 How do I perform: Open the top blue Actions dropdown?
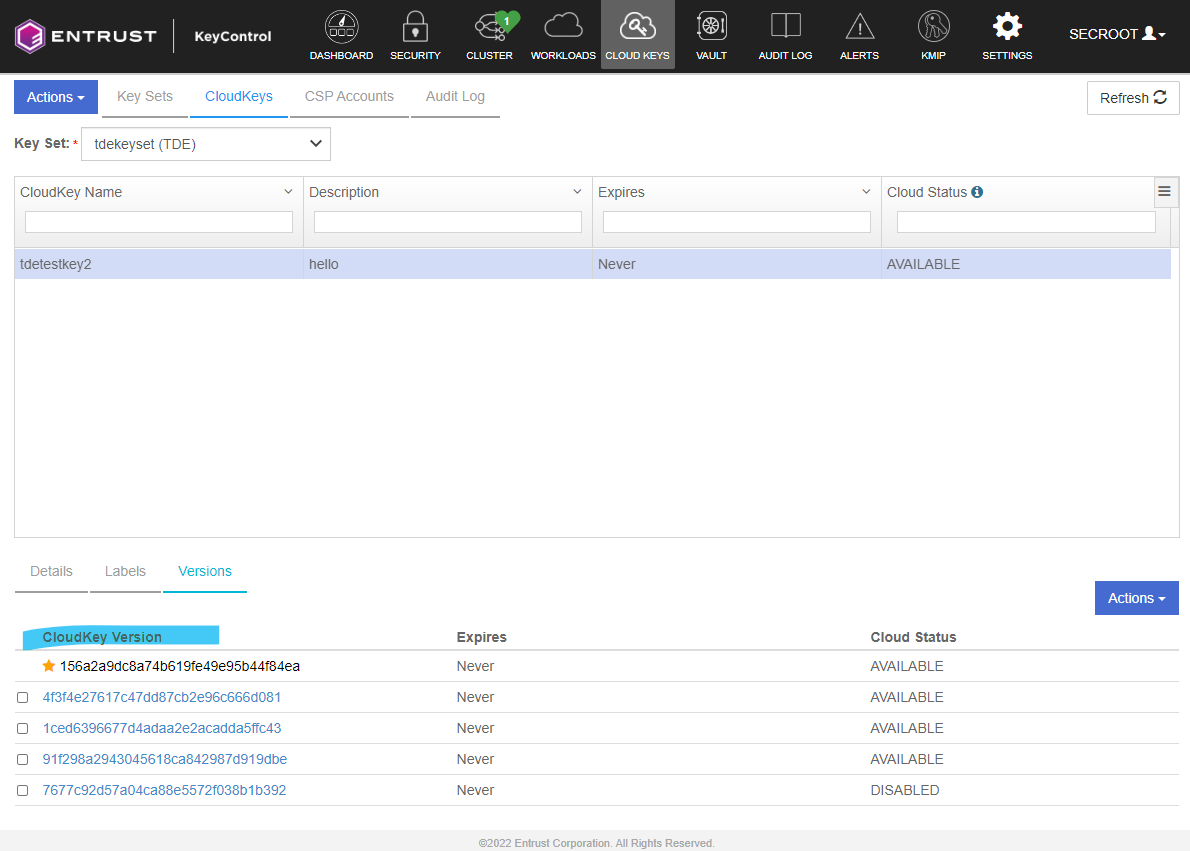pos(55,97)
